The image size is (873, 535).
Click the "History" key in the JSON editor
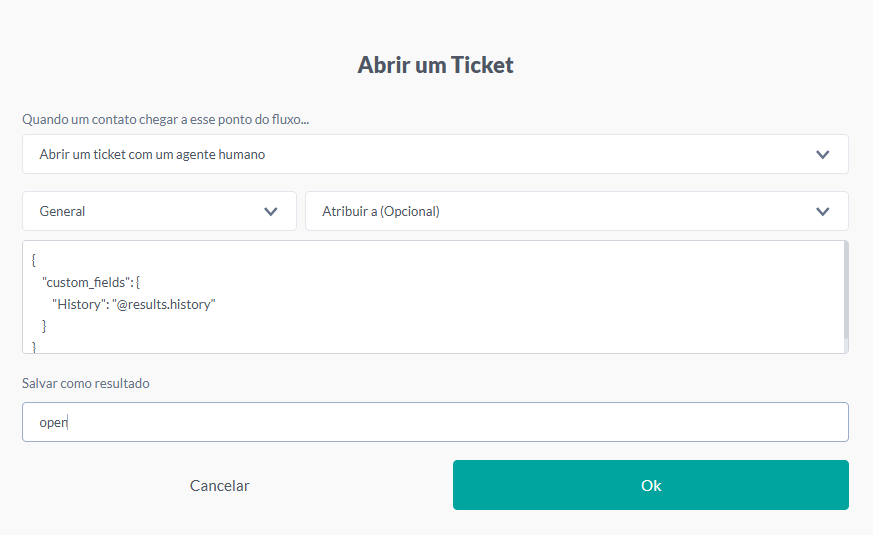click(79, 305)
